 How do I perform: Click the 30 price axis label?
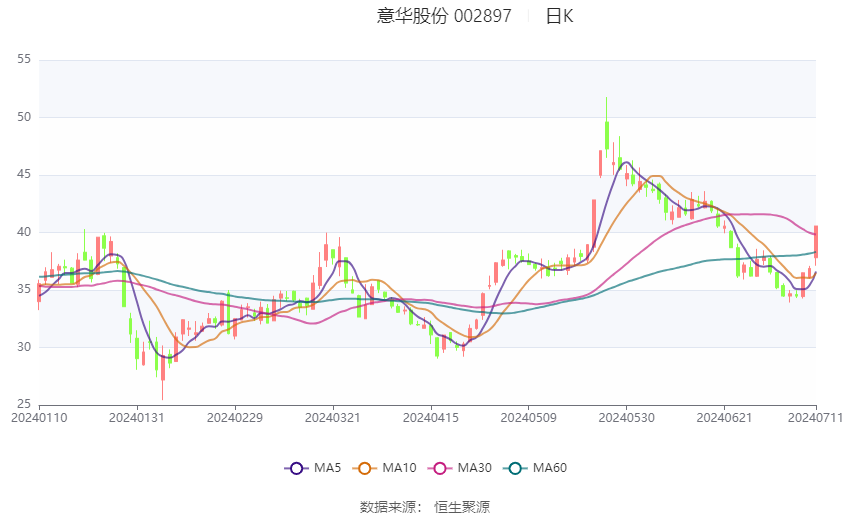(24, 347)
